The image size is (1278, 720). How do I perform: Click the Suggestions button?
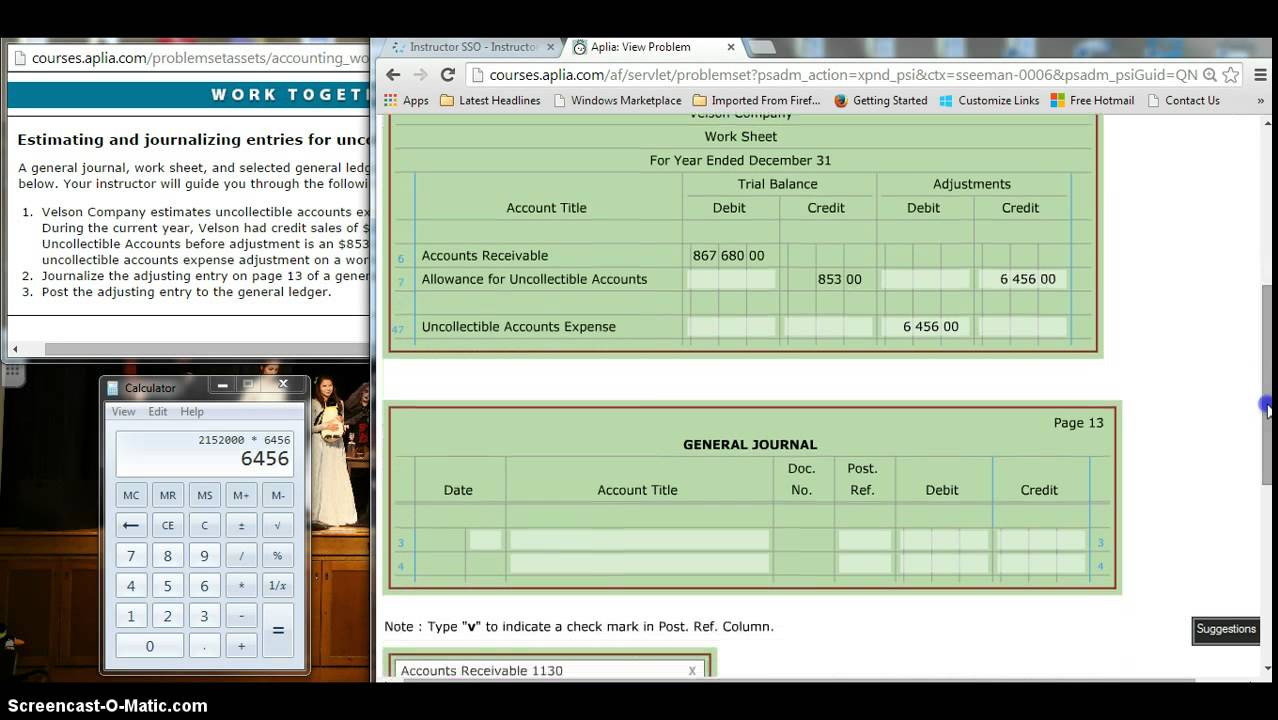pos(1226,629)
